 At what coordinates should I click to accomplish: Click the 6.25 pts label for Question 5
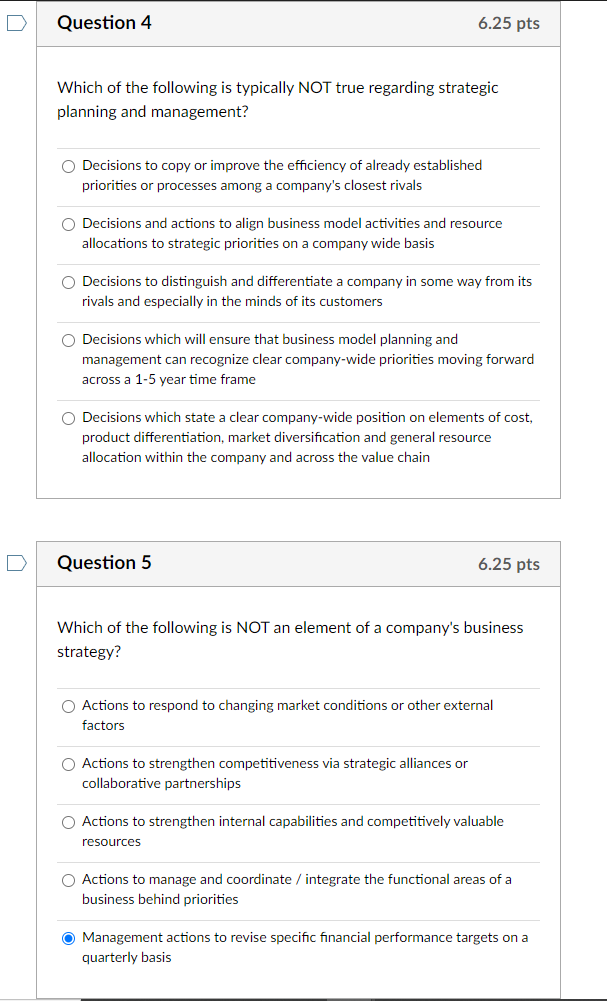coord(510,563)
